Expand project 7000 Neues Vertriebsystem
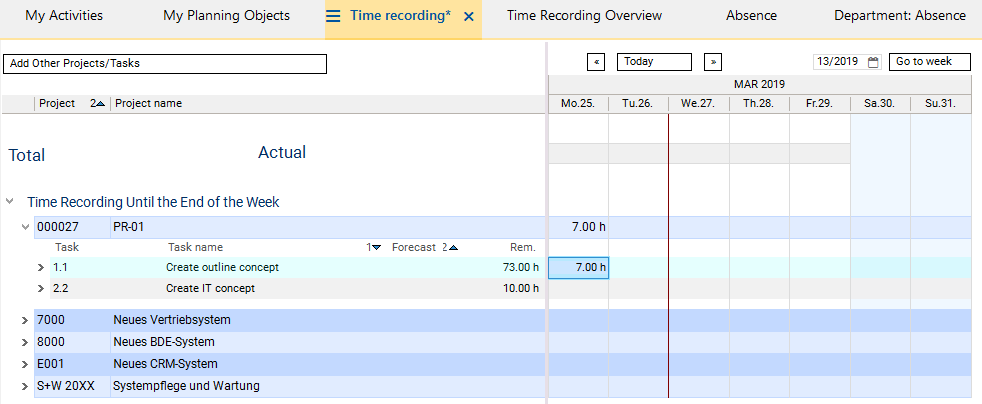Image resolution: width=982 pixels, height=404 pixels. point(25,320)
